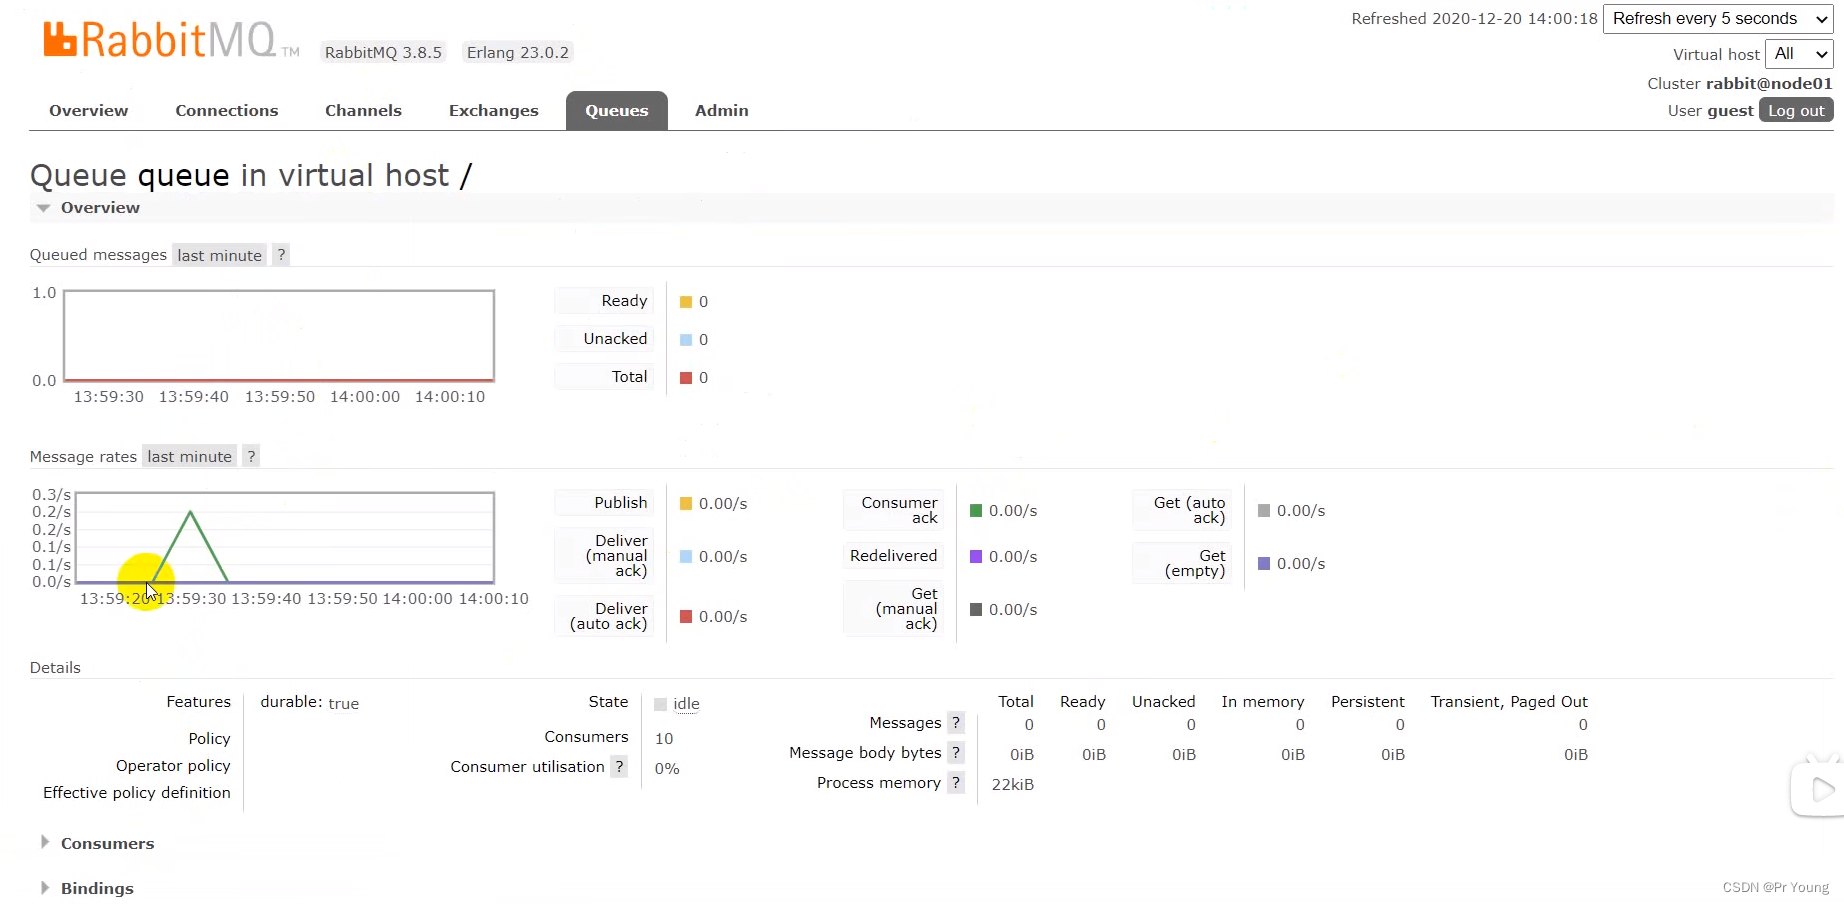Open help for Process memory

(x=956, y=783)
